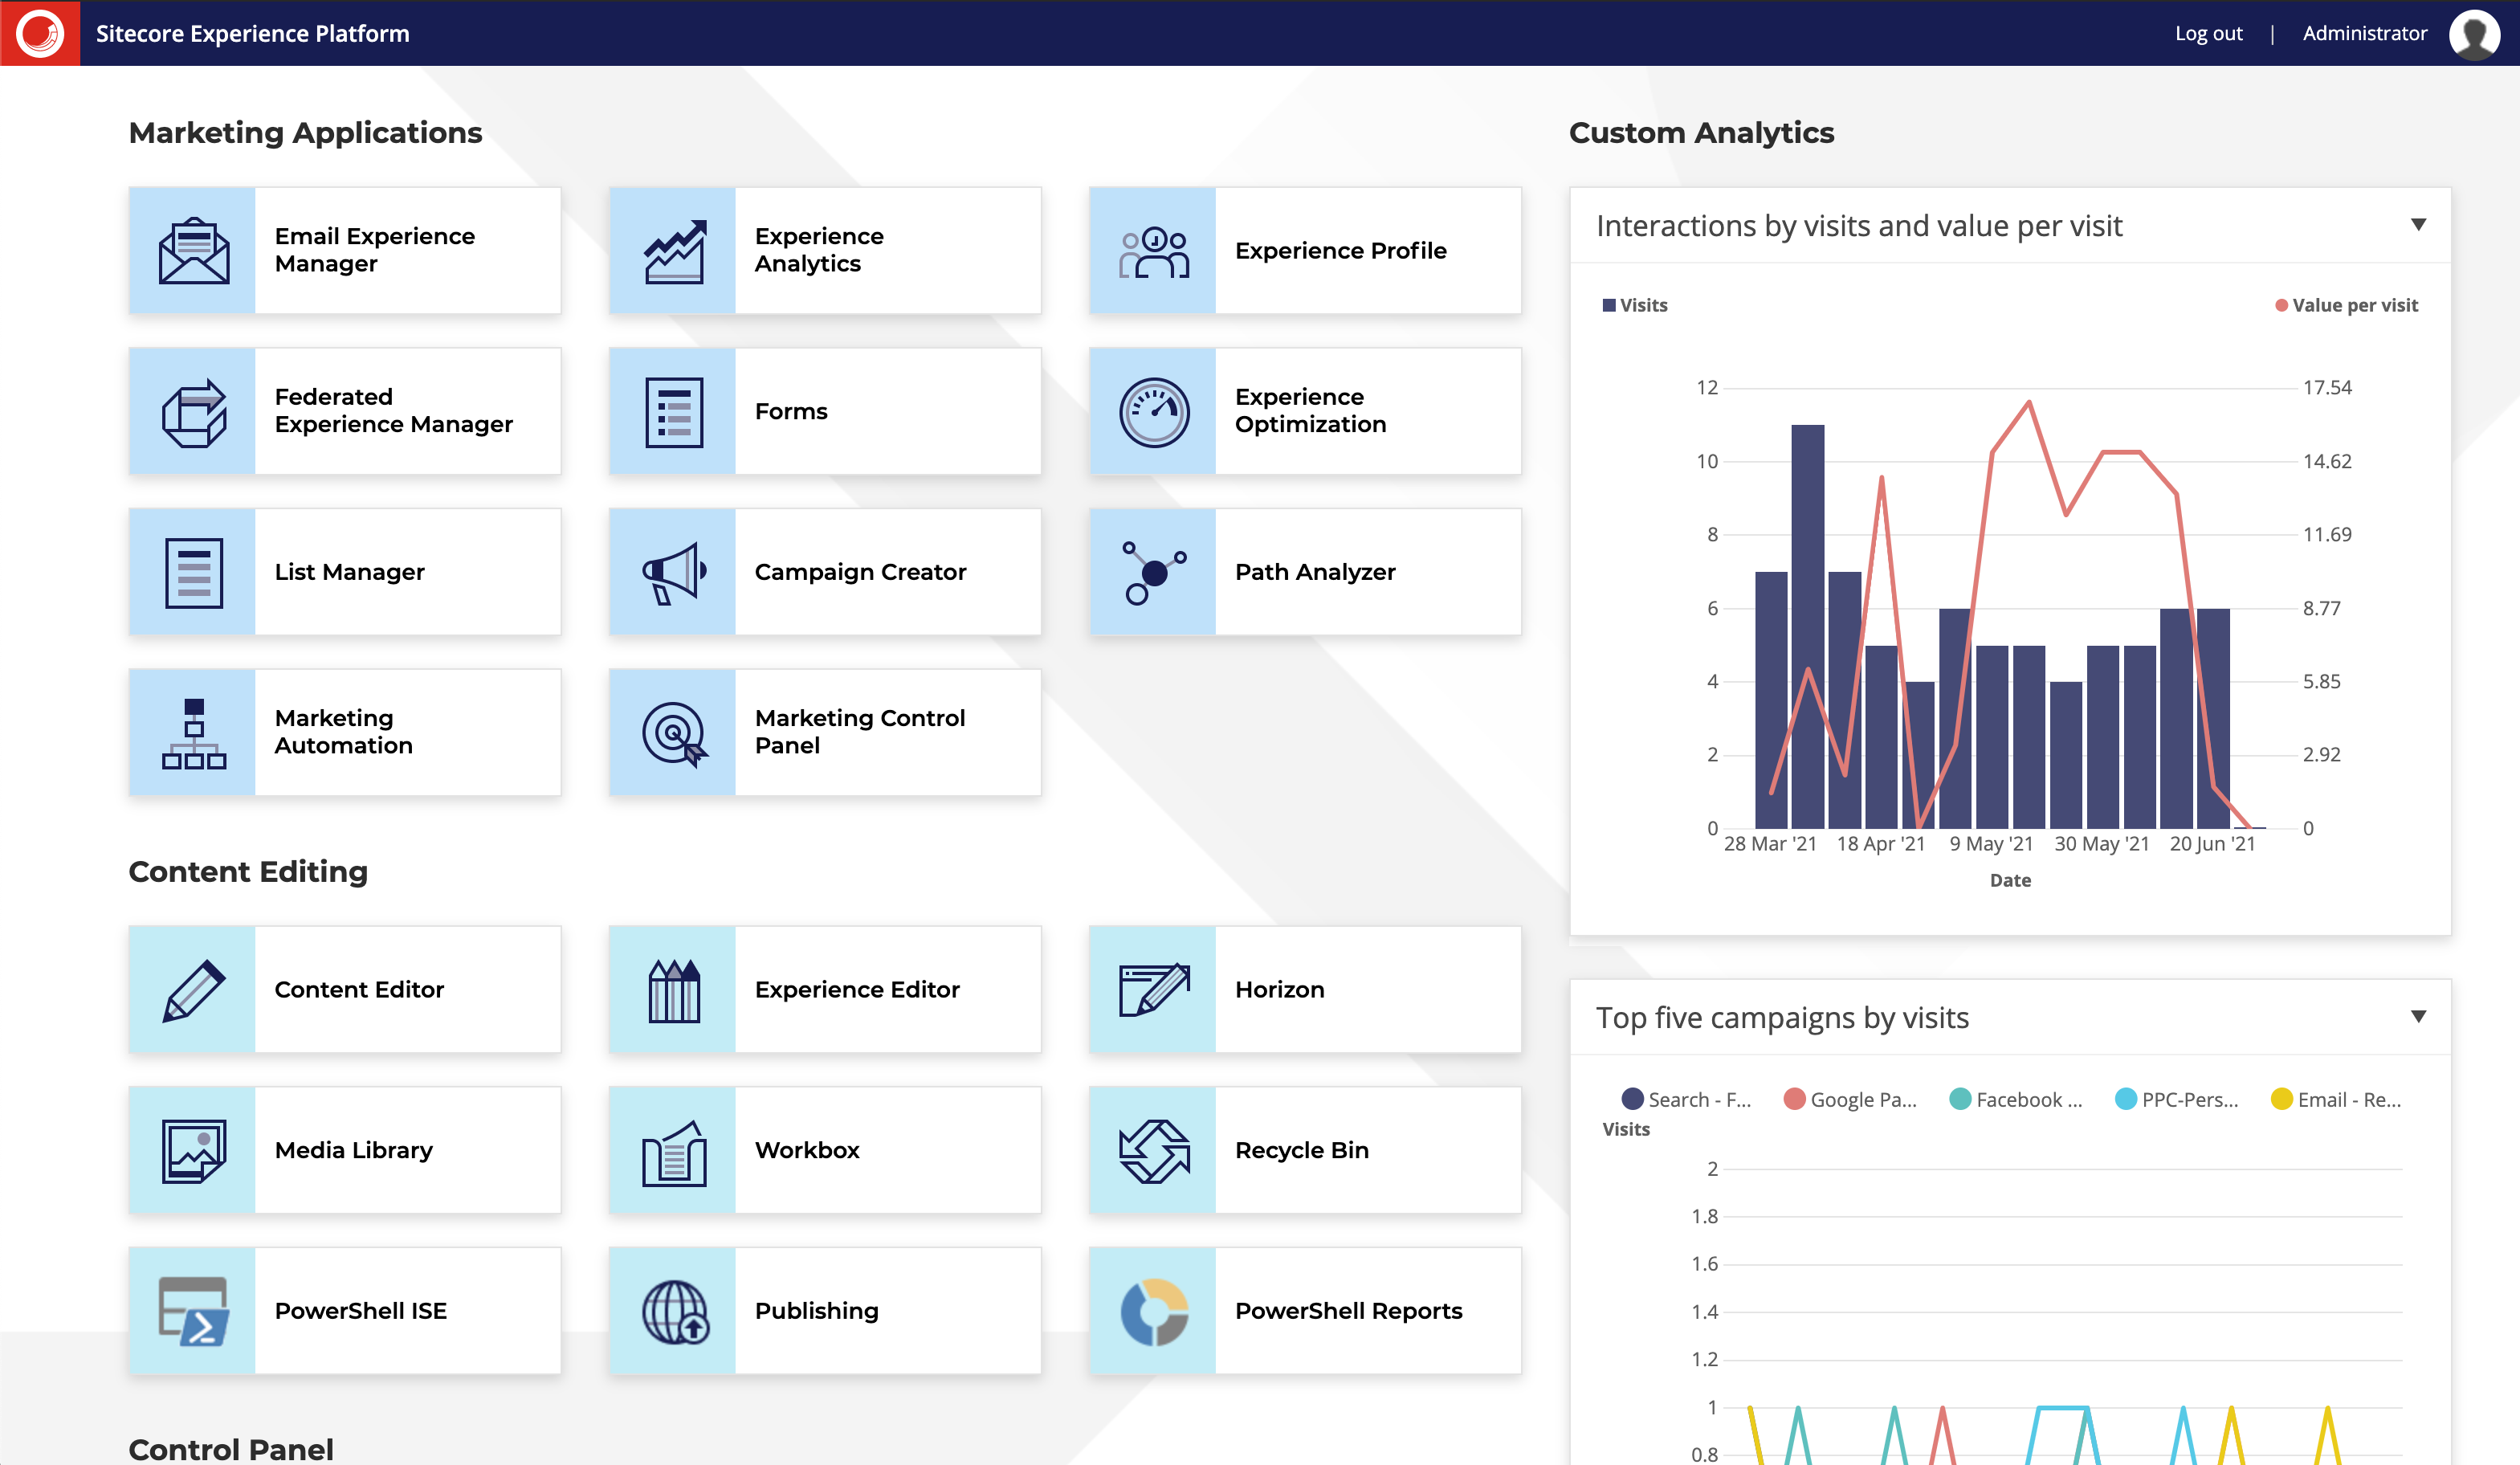Click the Path Analyzer nodes icon
2520x1465 pixels.
point(1153,572)
